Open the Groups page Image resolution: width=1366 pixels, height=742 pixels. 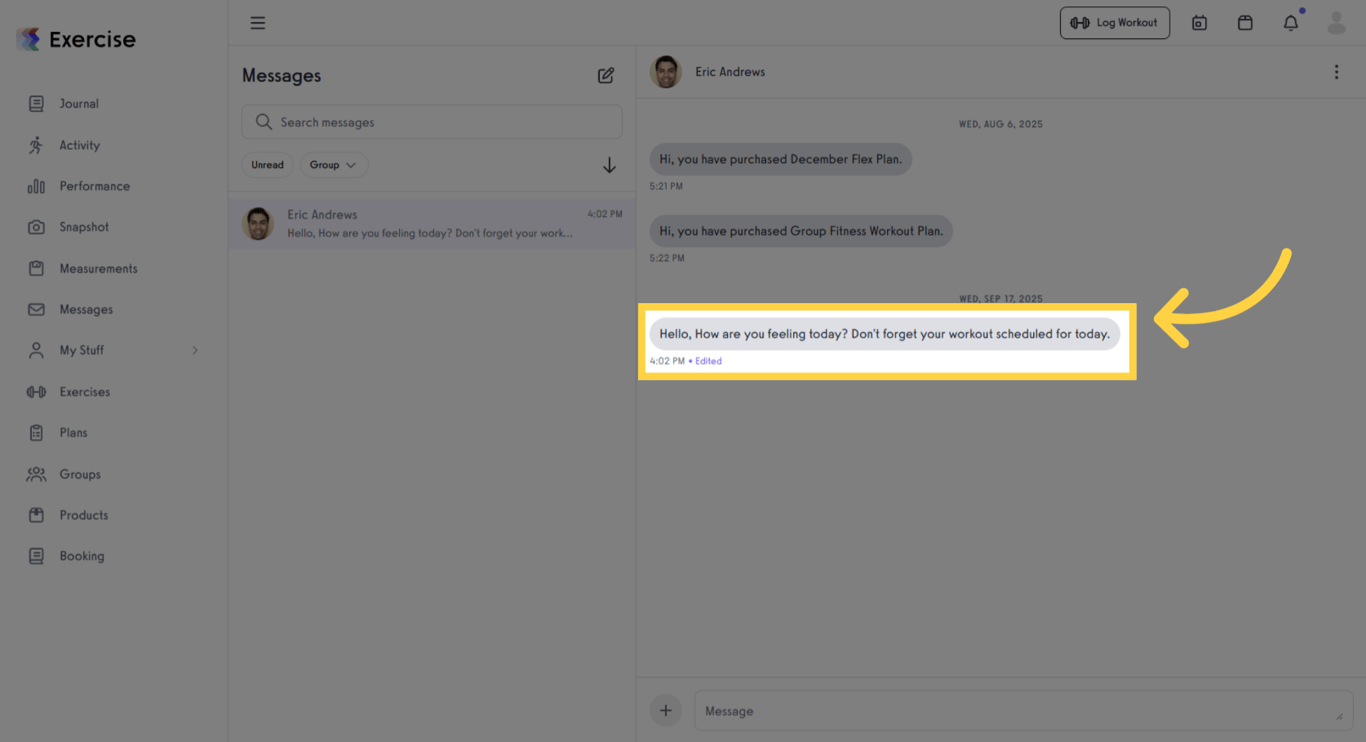79,473
